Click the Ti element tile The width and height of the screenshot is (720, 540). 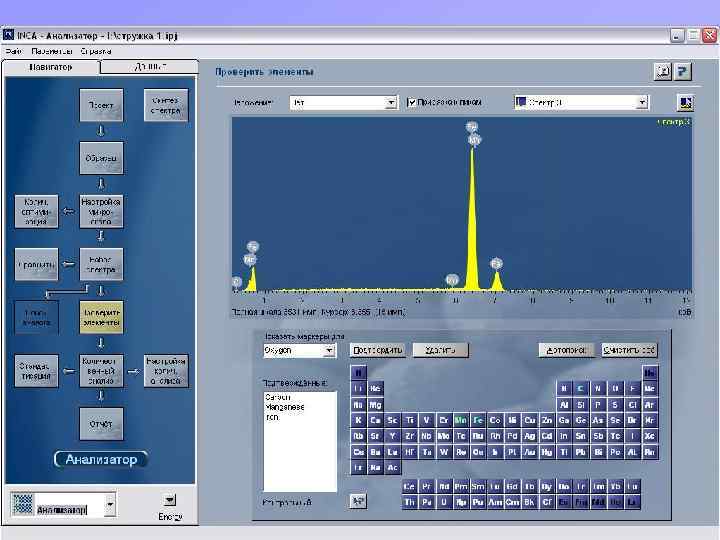point(410,421)
